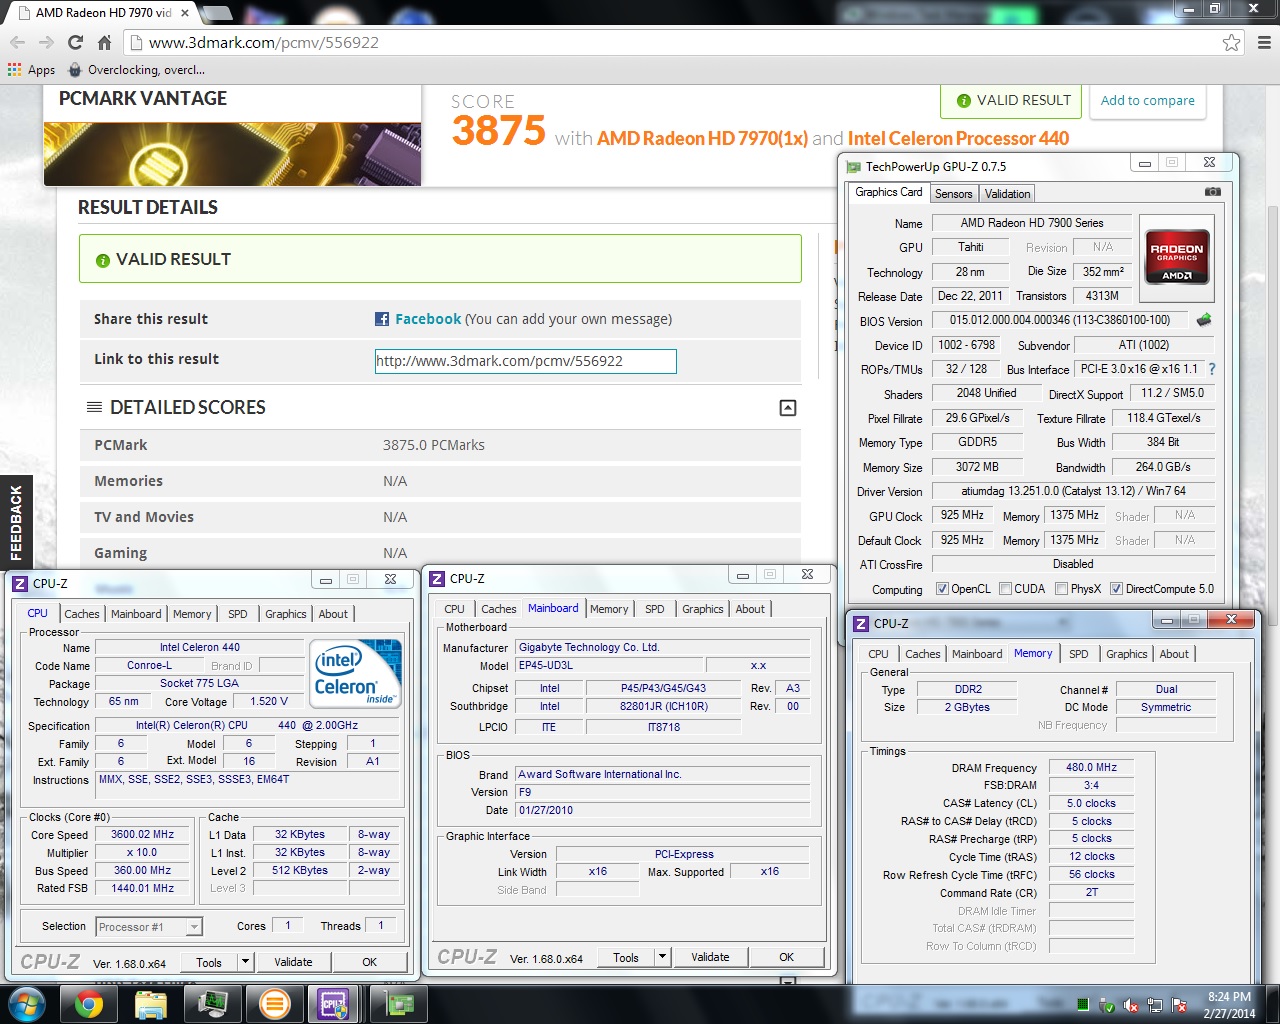The height and width of the screenshot is (1024, 1280).
Task: Open Caches tab in left CPU-Z window
Action: point(82,614)
